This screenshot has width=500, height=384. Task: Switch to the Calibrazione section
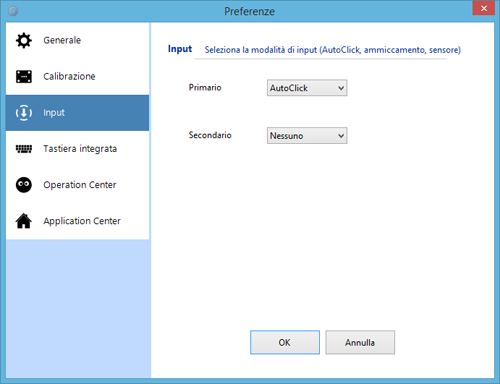tap(77, 76)
